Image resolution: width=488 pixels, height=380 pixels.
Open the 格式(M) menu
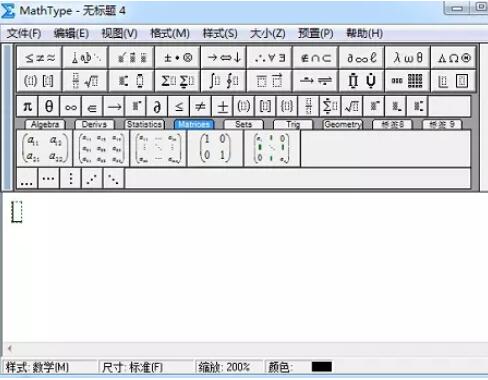[170, 33]
